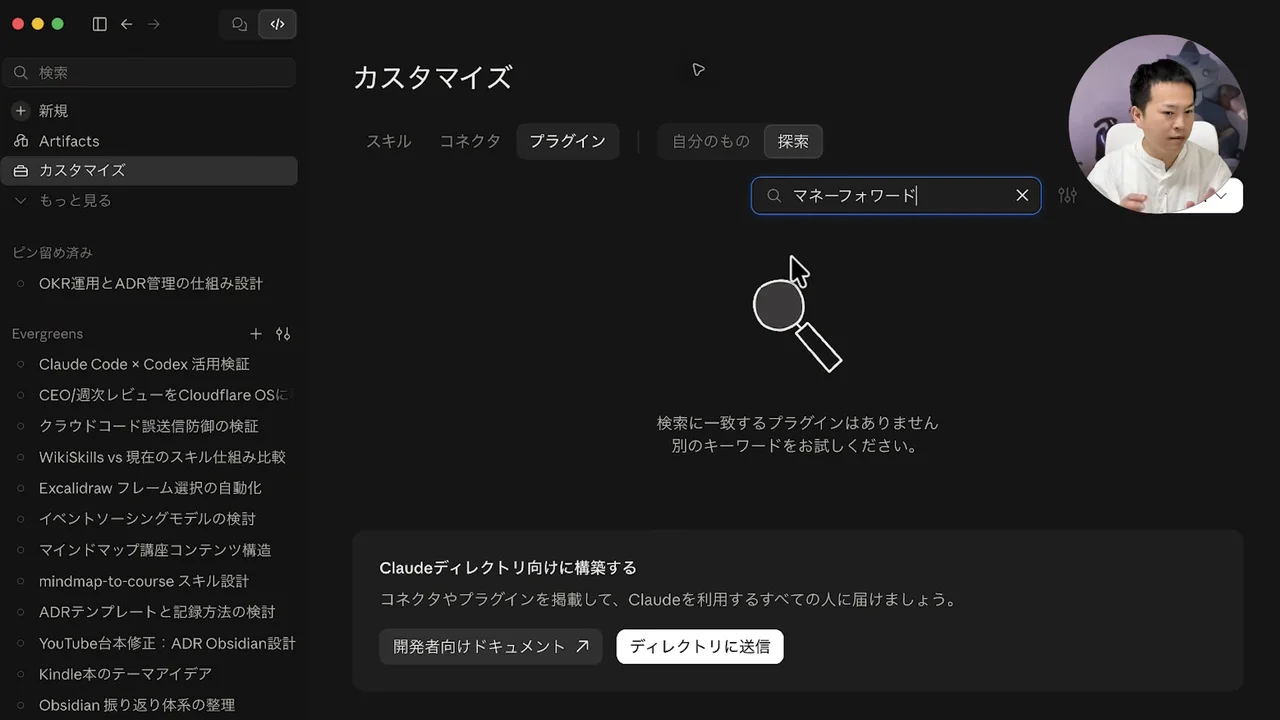This screenshot has width=1280, height=720.
Task: Click the カスタマイズ briefcase icon
Action: click(21, 171)
